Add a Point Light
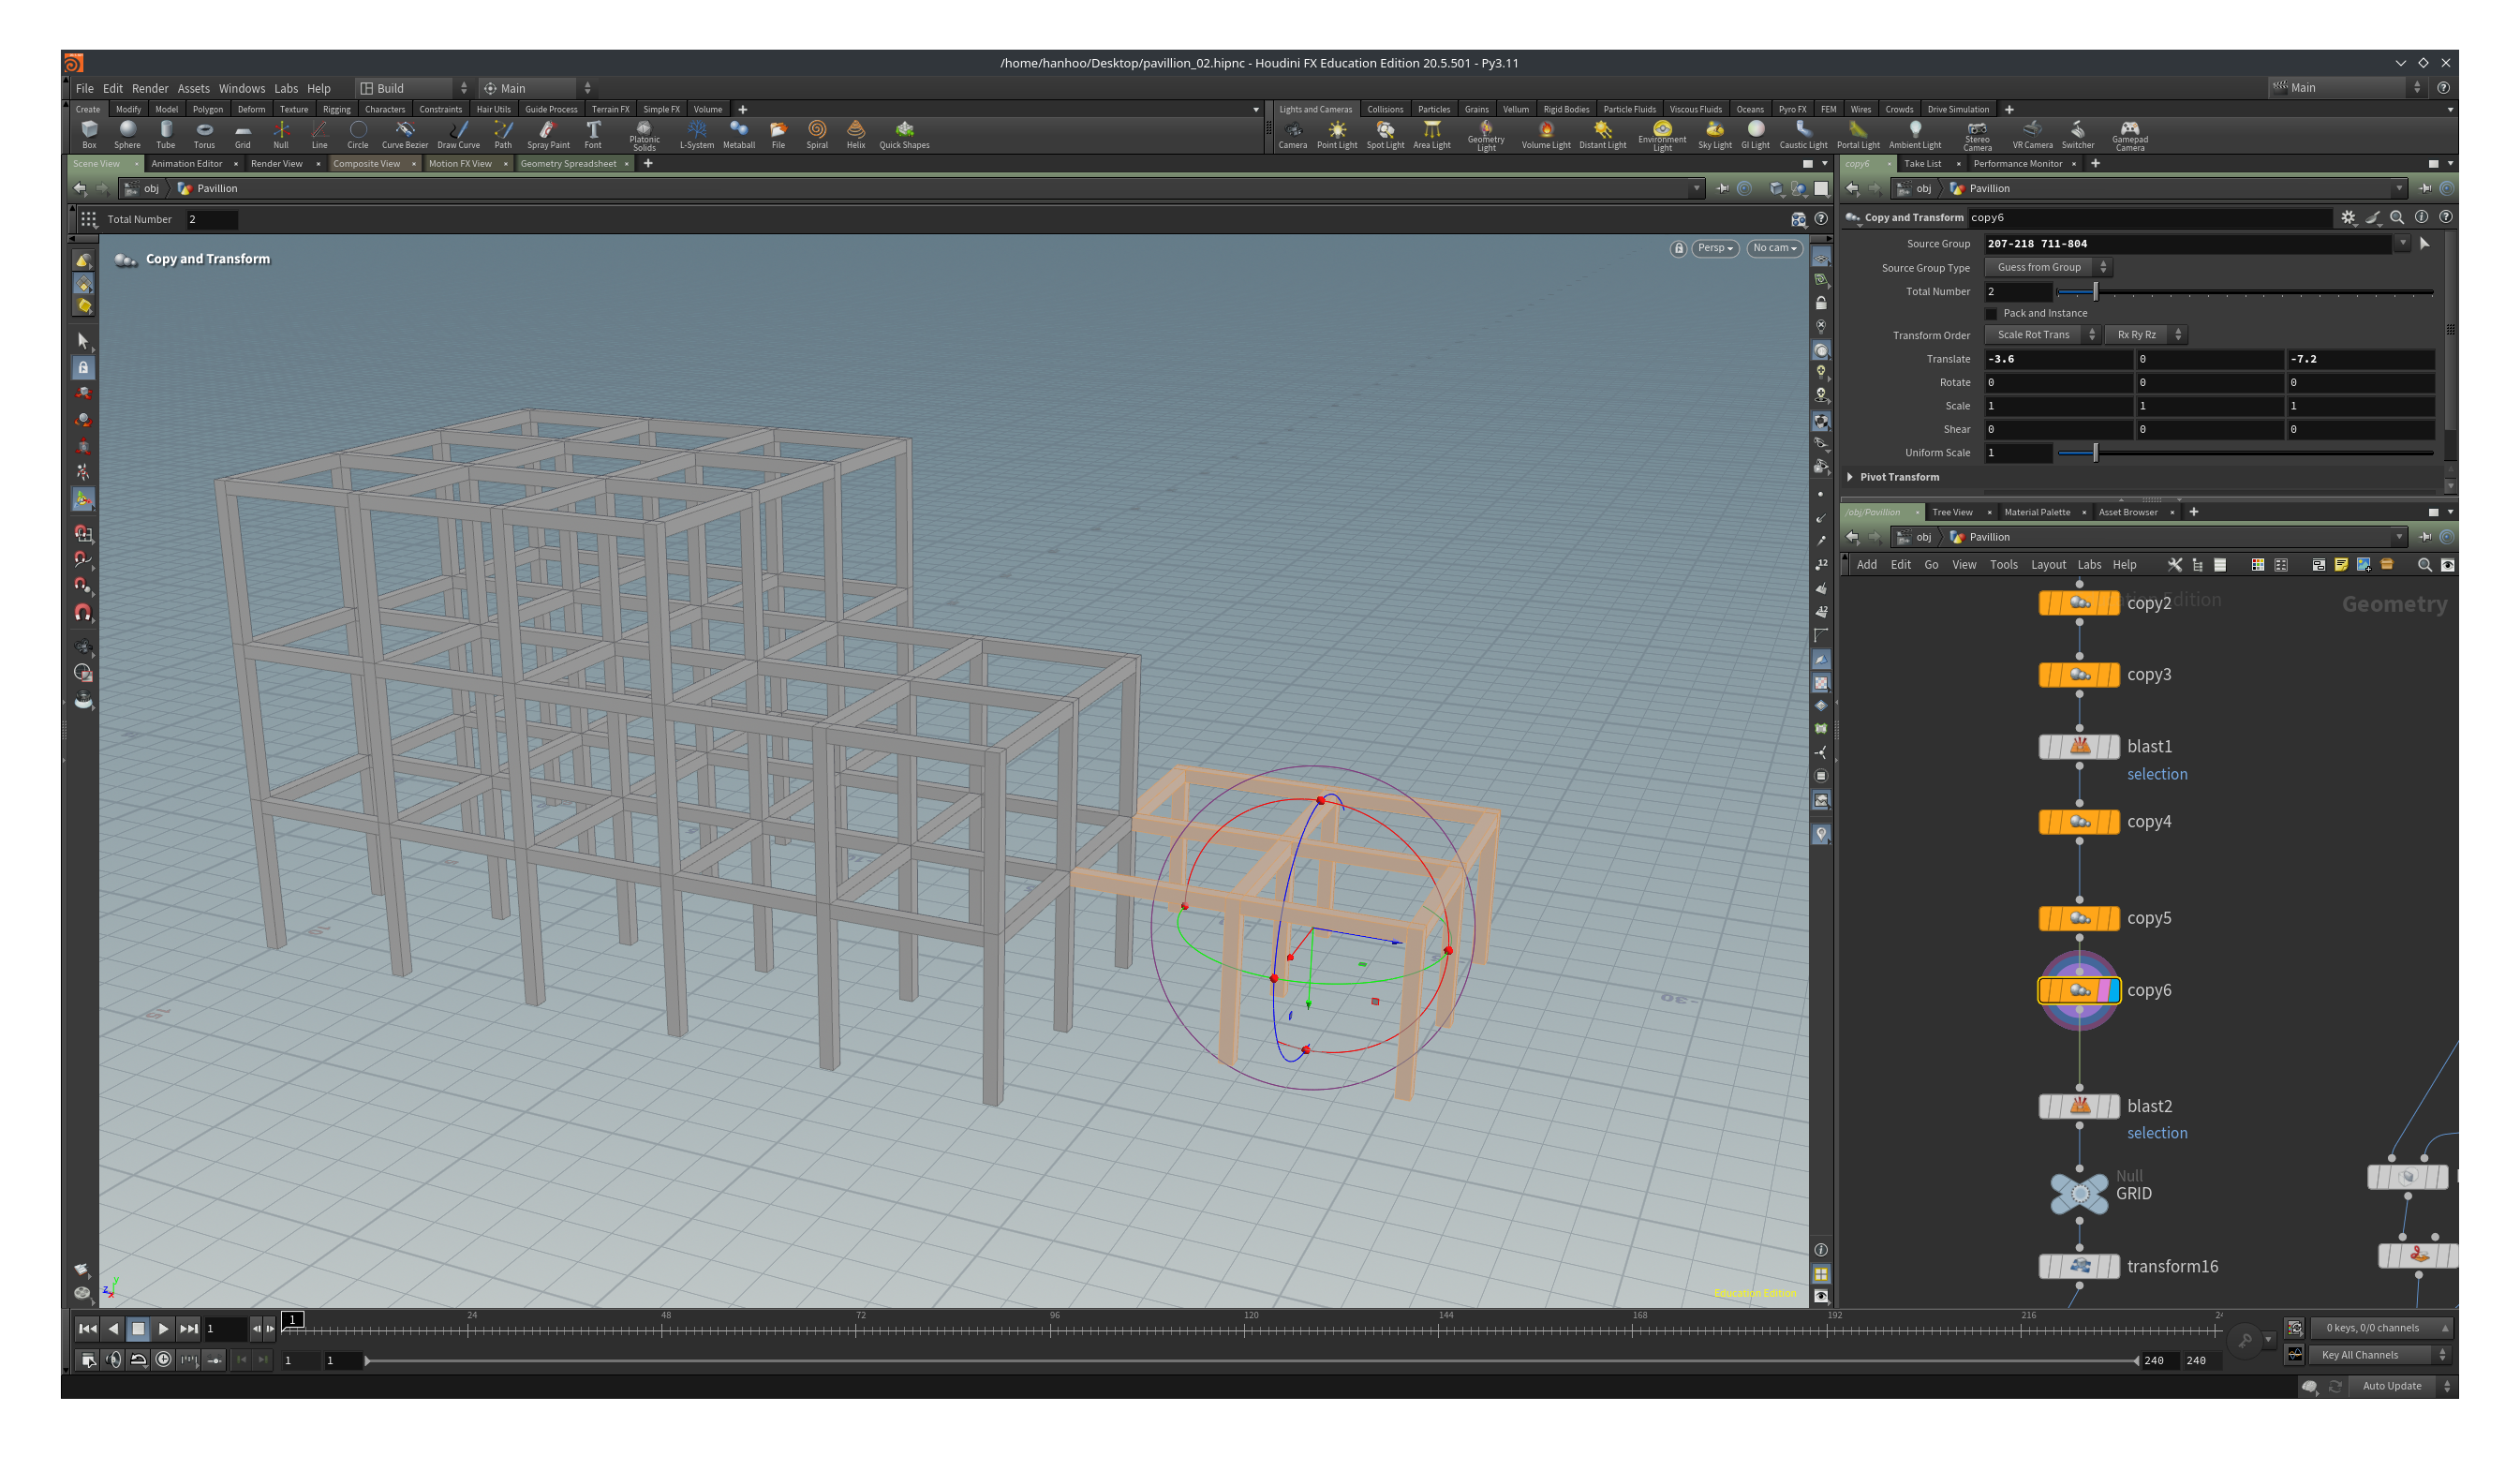Viewport: 2520px width, 1471px height. 1337,135
